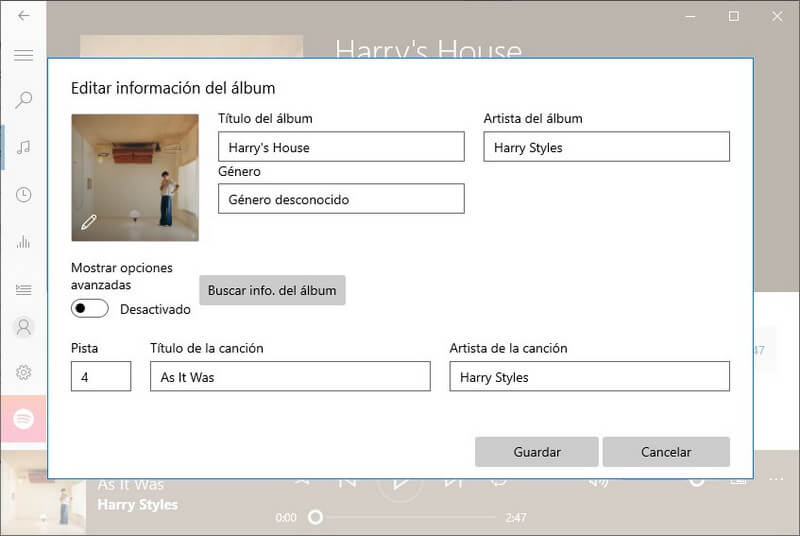
Task: Open the hamburger menu in the sidebar
Action: (23, 55)
